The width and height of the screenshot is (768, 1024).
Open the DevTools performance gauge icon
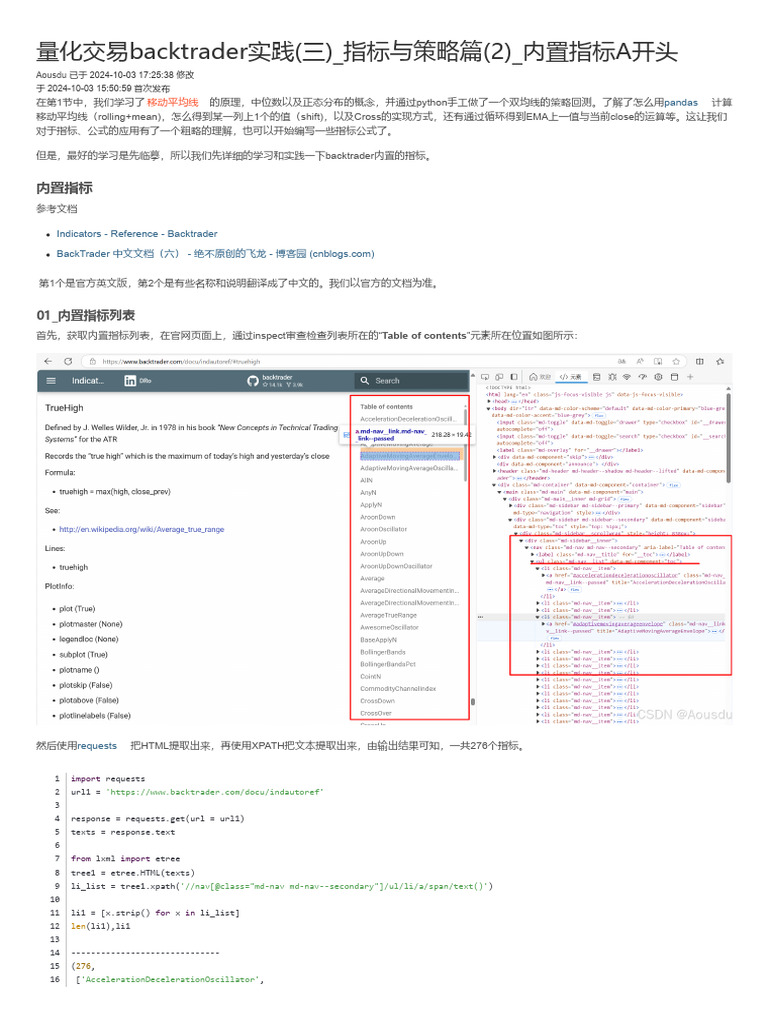point(643,377)
